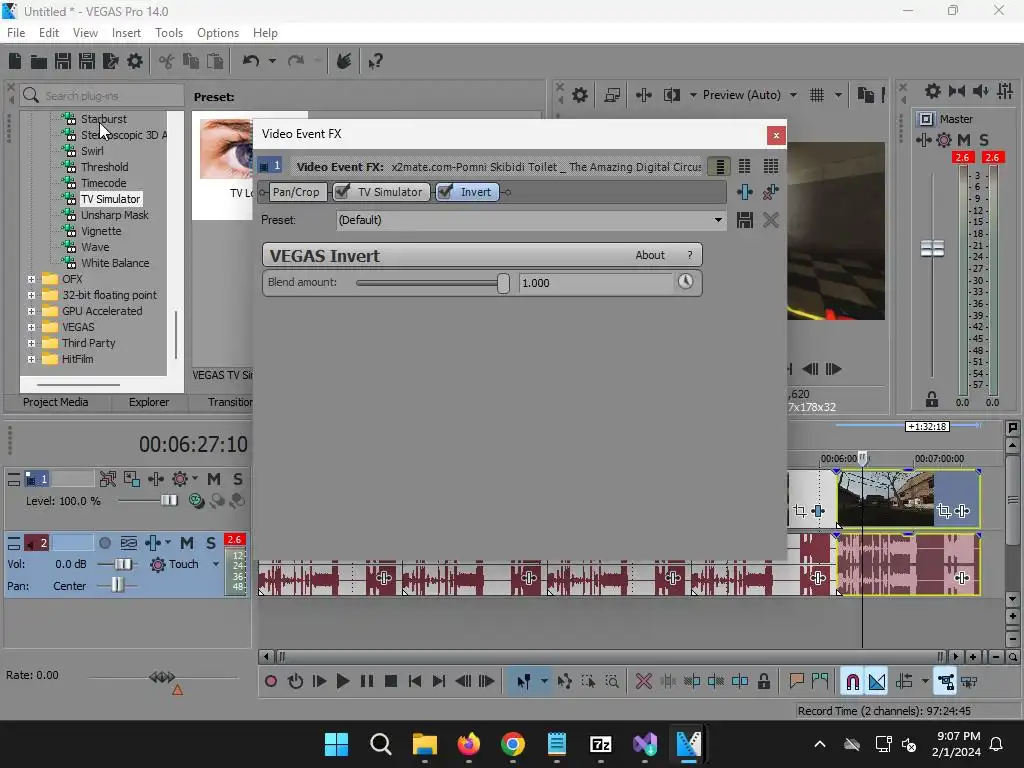This screenshot has width=1024, height=768.
Task: Open the Invert plug-in help question mark
Action: pyautogui.click(x=690, y=255)
